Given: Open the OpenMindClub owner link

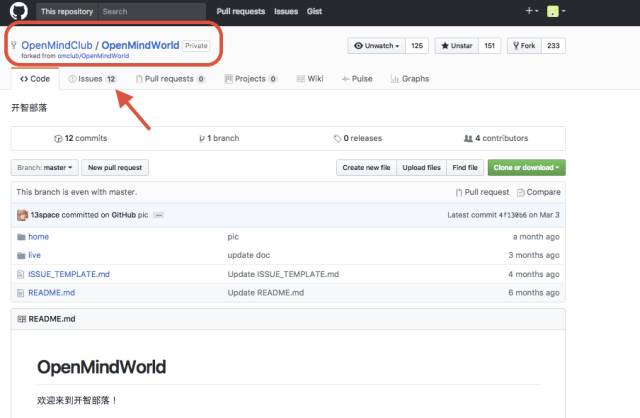Looking at the screenshot, I should coord(57,45).
